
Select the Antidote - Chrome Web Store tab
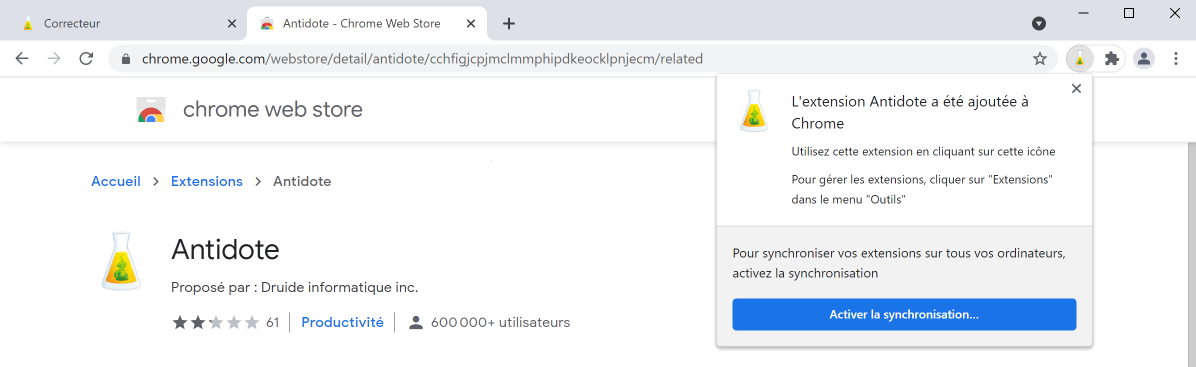click(x=362, y=24)
